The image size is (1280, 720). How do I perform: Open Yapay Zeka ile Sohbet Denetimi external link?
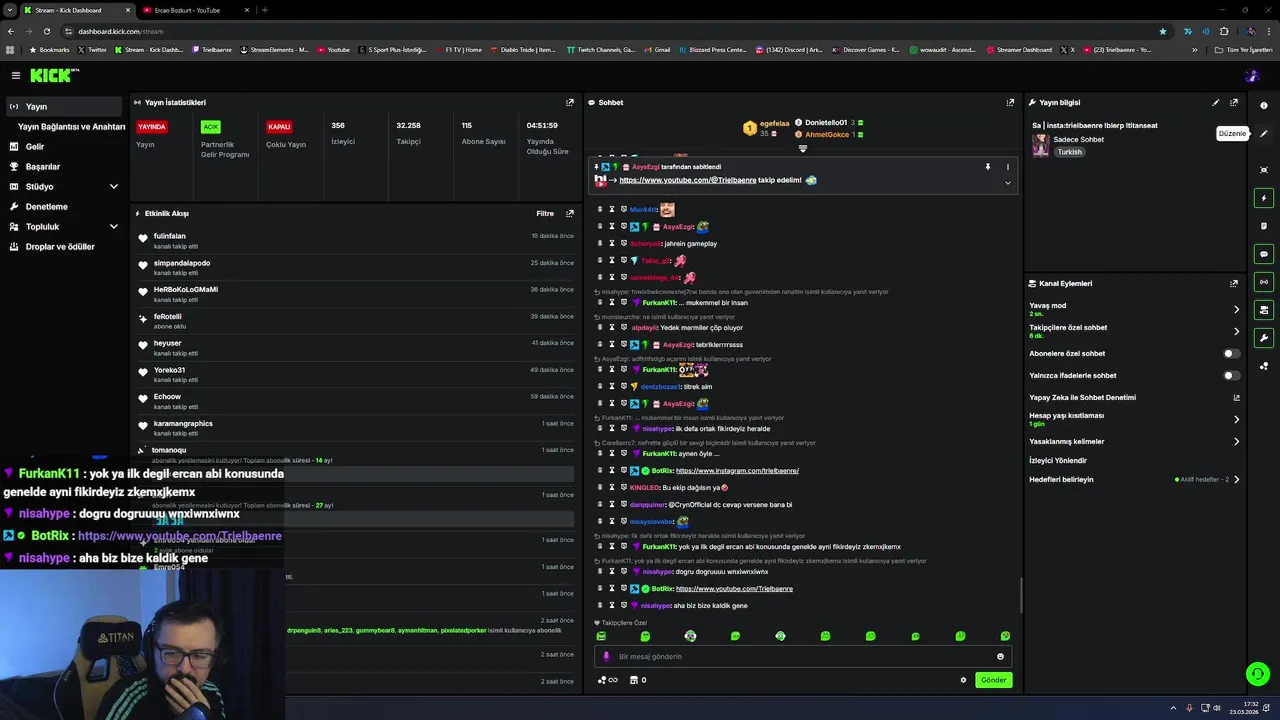tap(1236, 398)
